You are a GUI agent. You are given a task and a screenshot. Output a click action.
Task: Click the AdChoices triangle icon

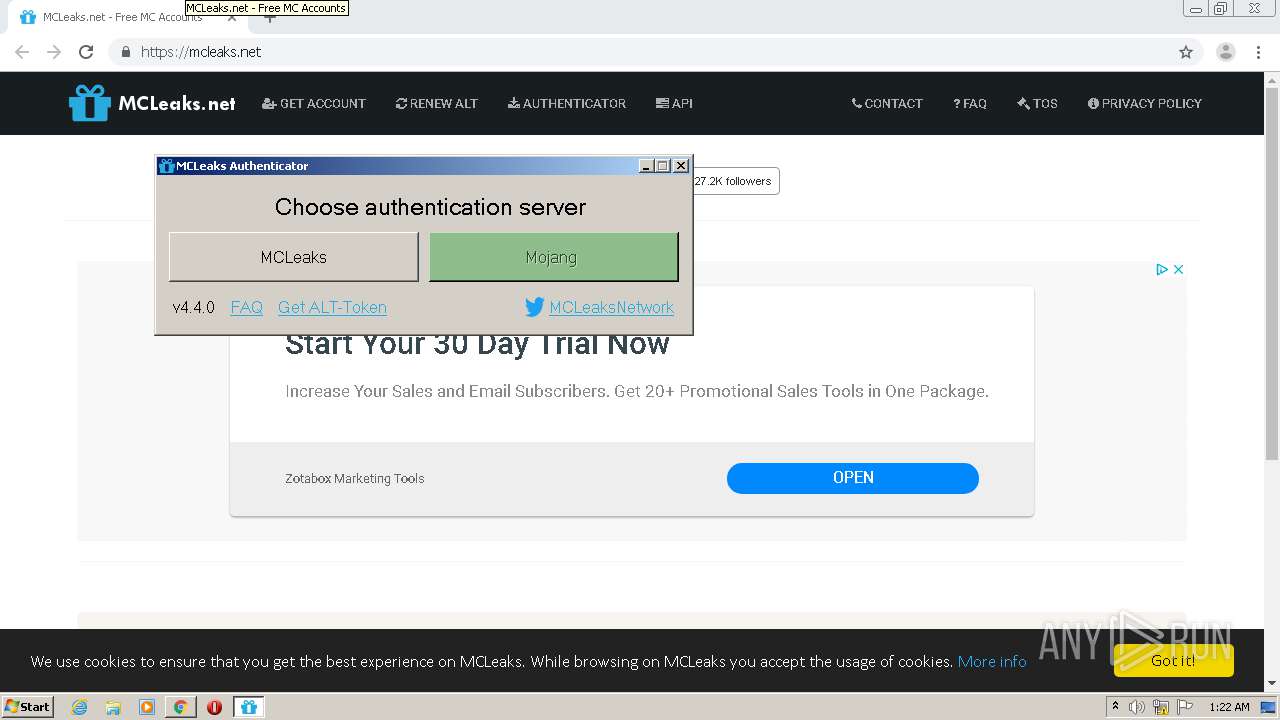point(1162,269)
